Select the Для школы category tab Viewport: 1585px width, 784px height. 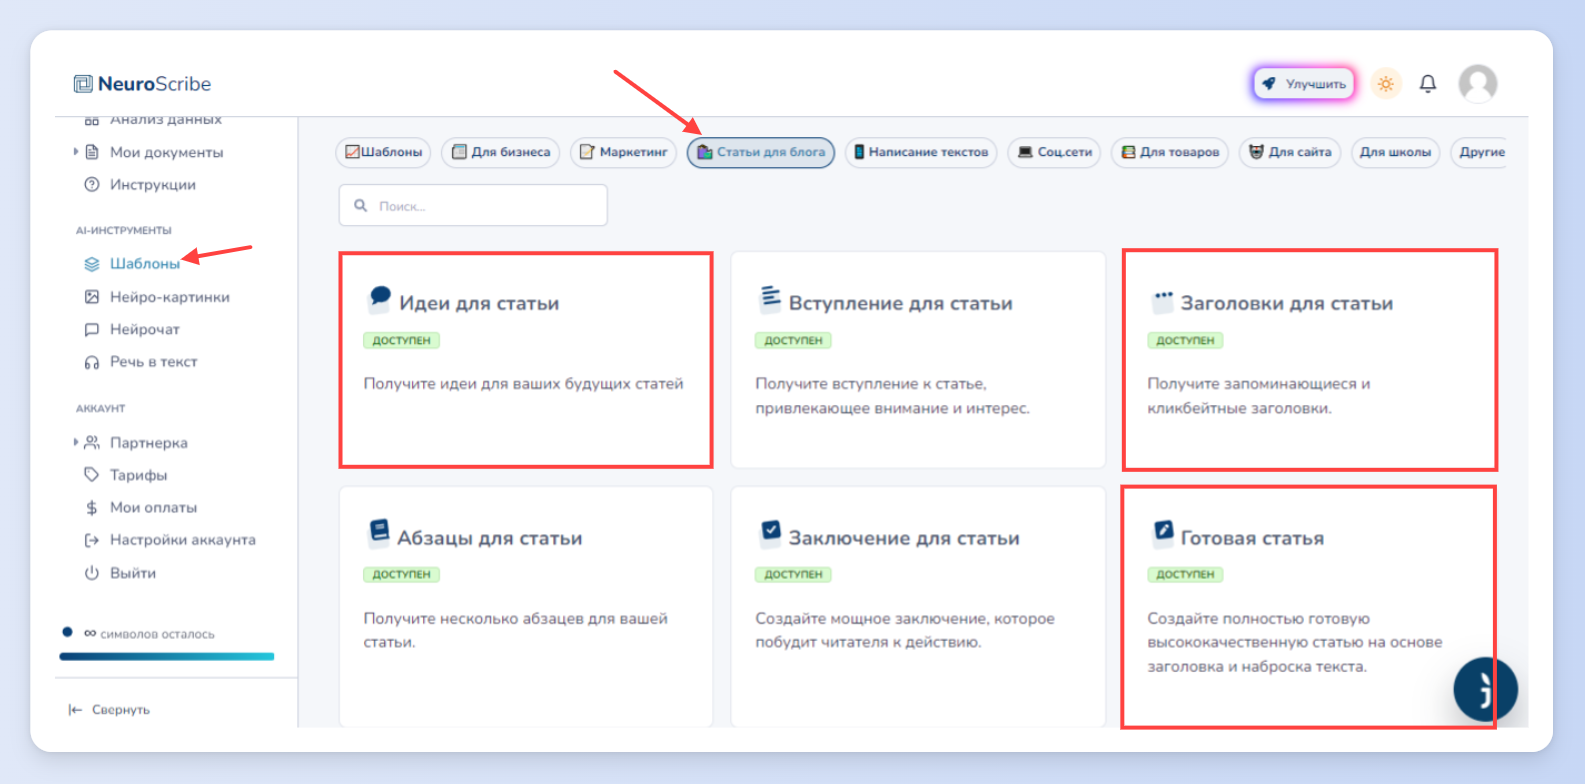(x=1396, y=152)
